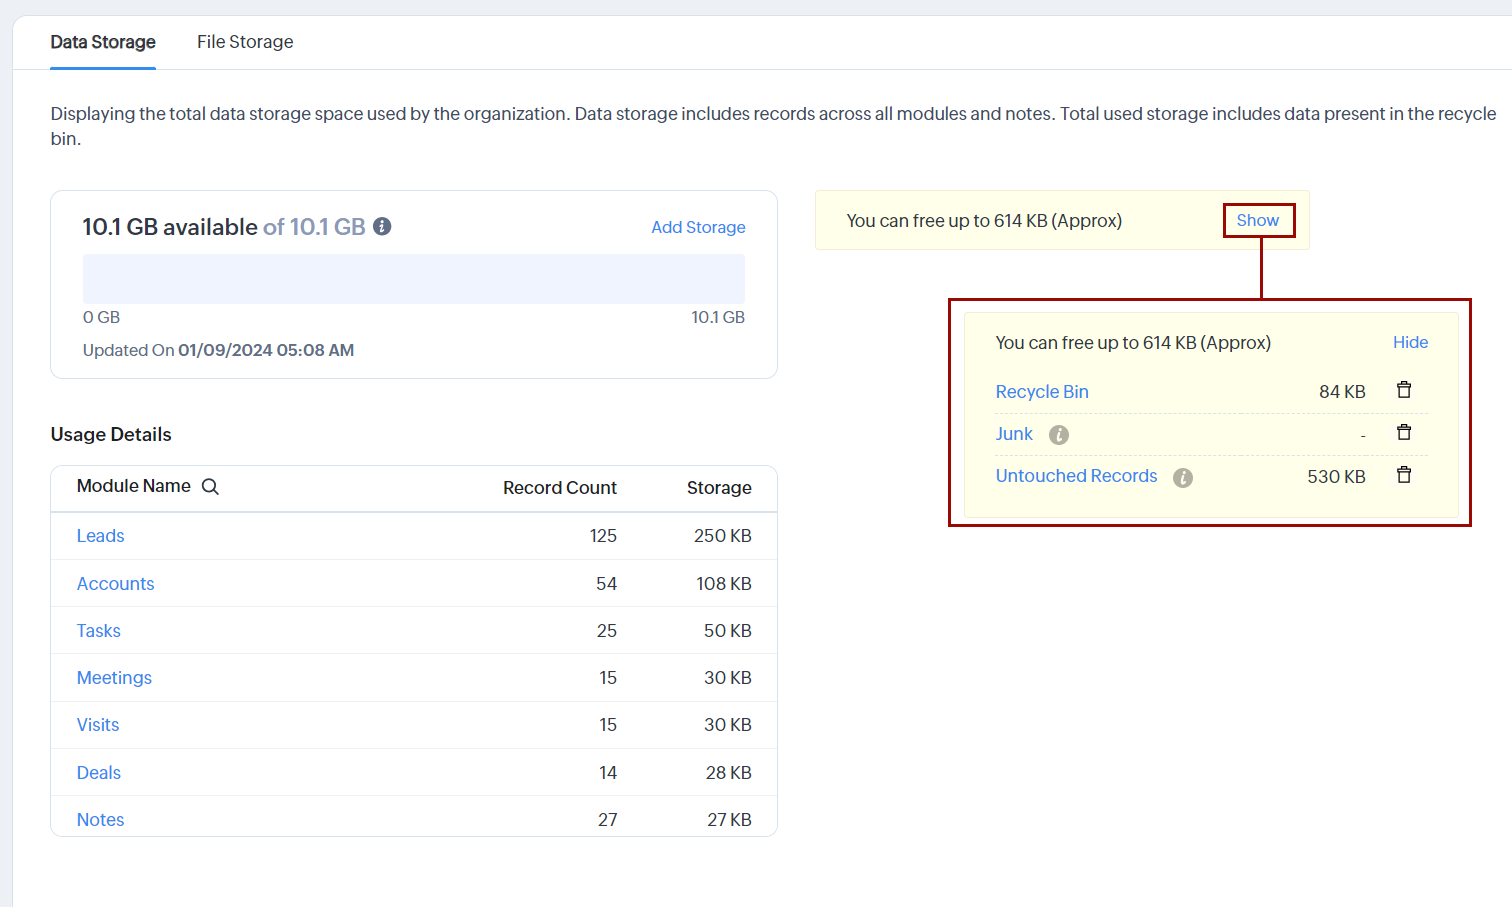Click info icon next to Untouched Records

tap(1183, 478)
